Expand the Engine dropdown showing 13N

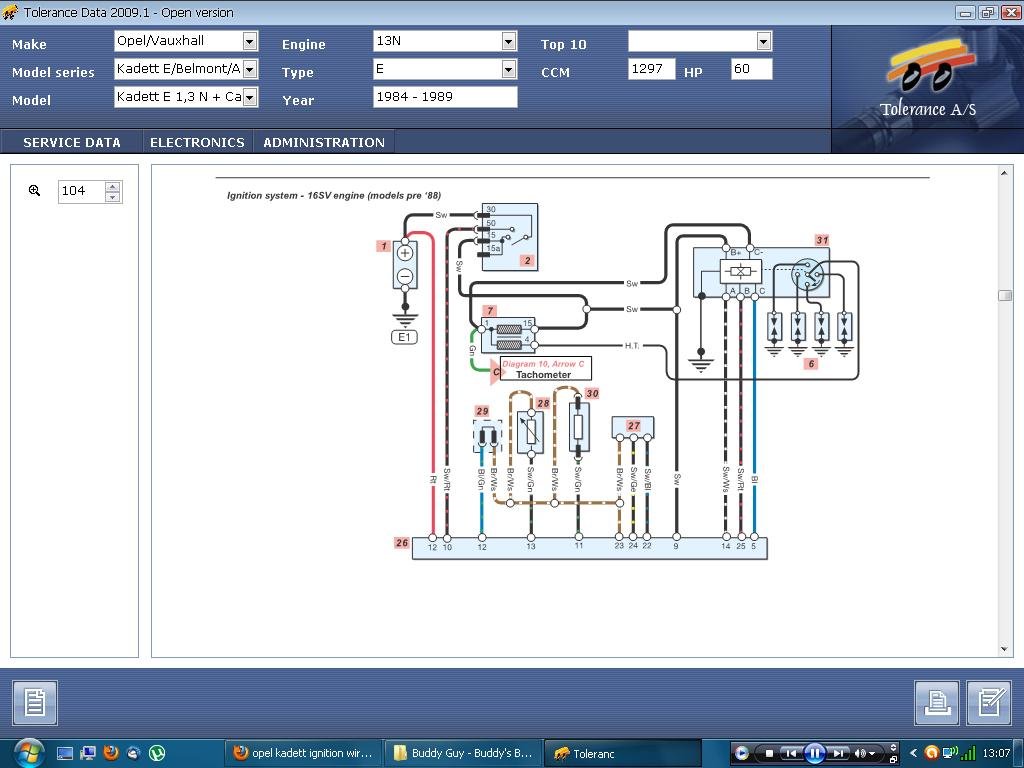click(x=509, y=41)
